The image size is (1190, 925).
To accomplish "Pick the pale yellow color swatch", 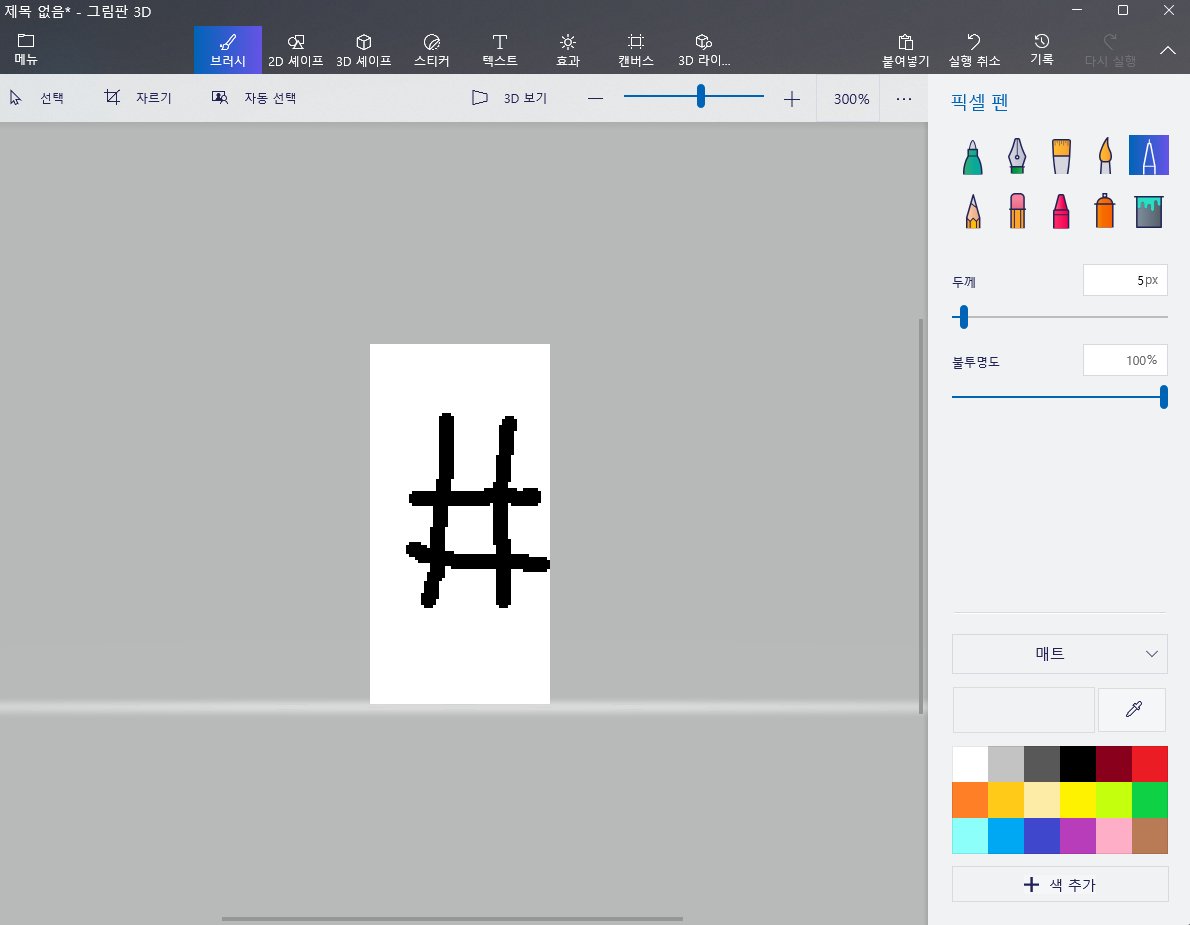I will coord(1042,800).
